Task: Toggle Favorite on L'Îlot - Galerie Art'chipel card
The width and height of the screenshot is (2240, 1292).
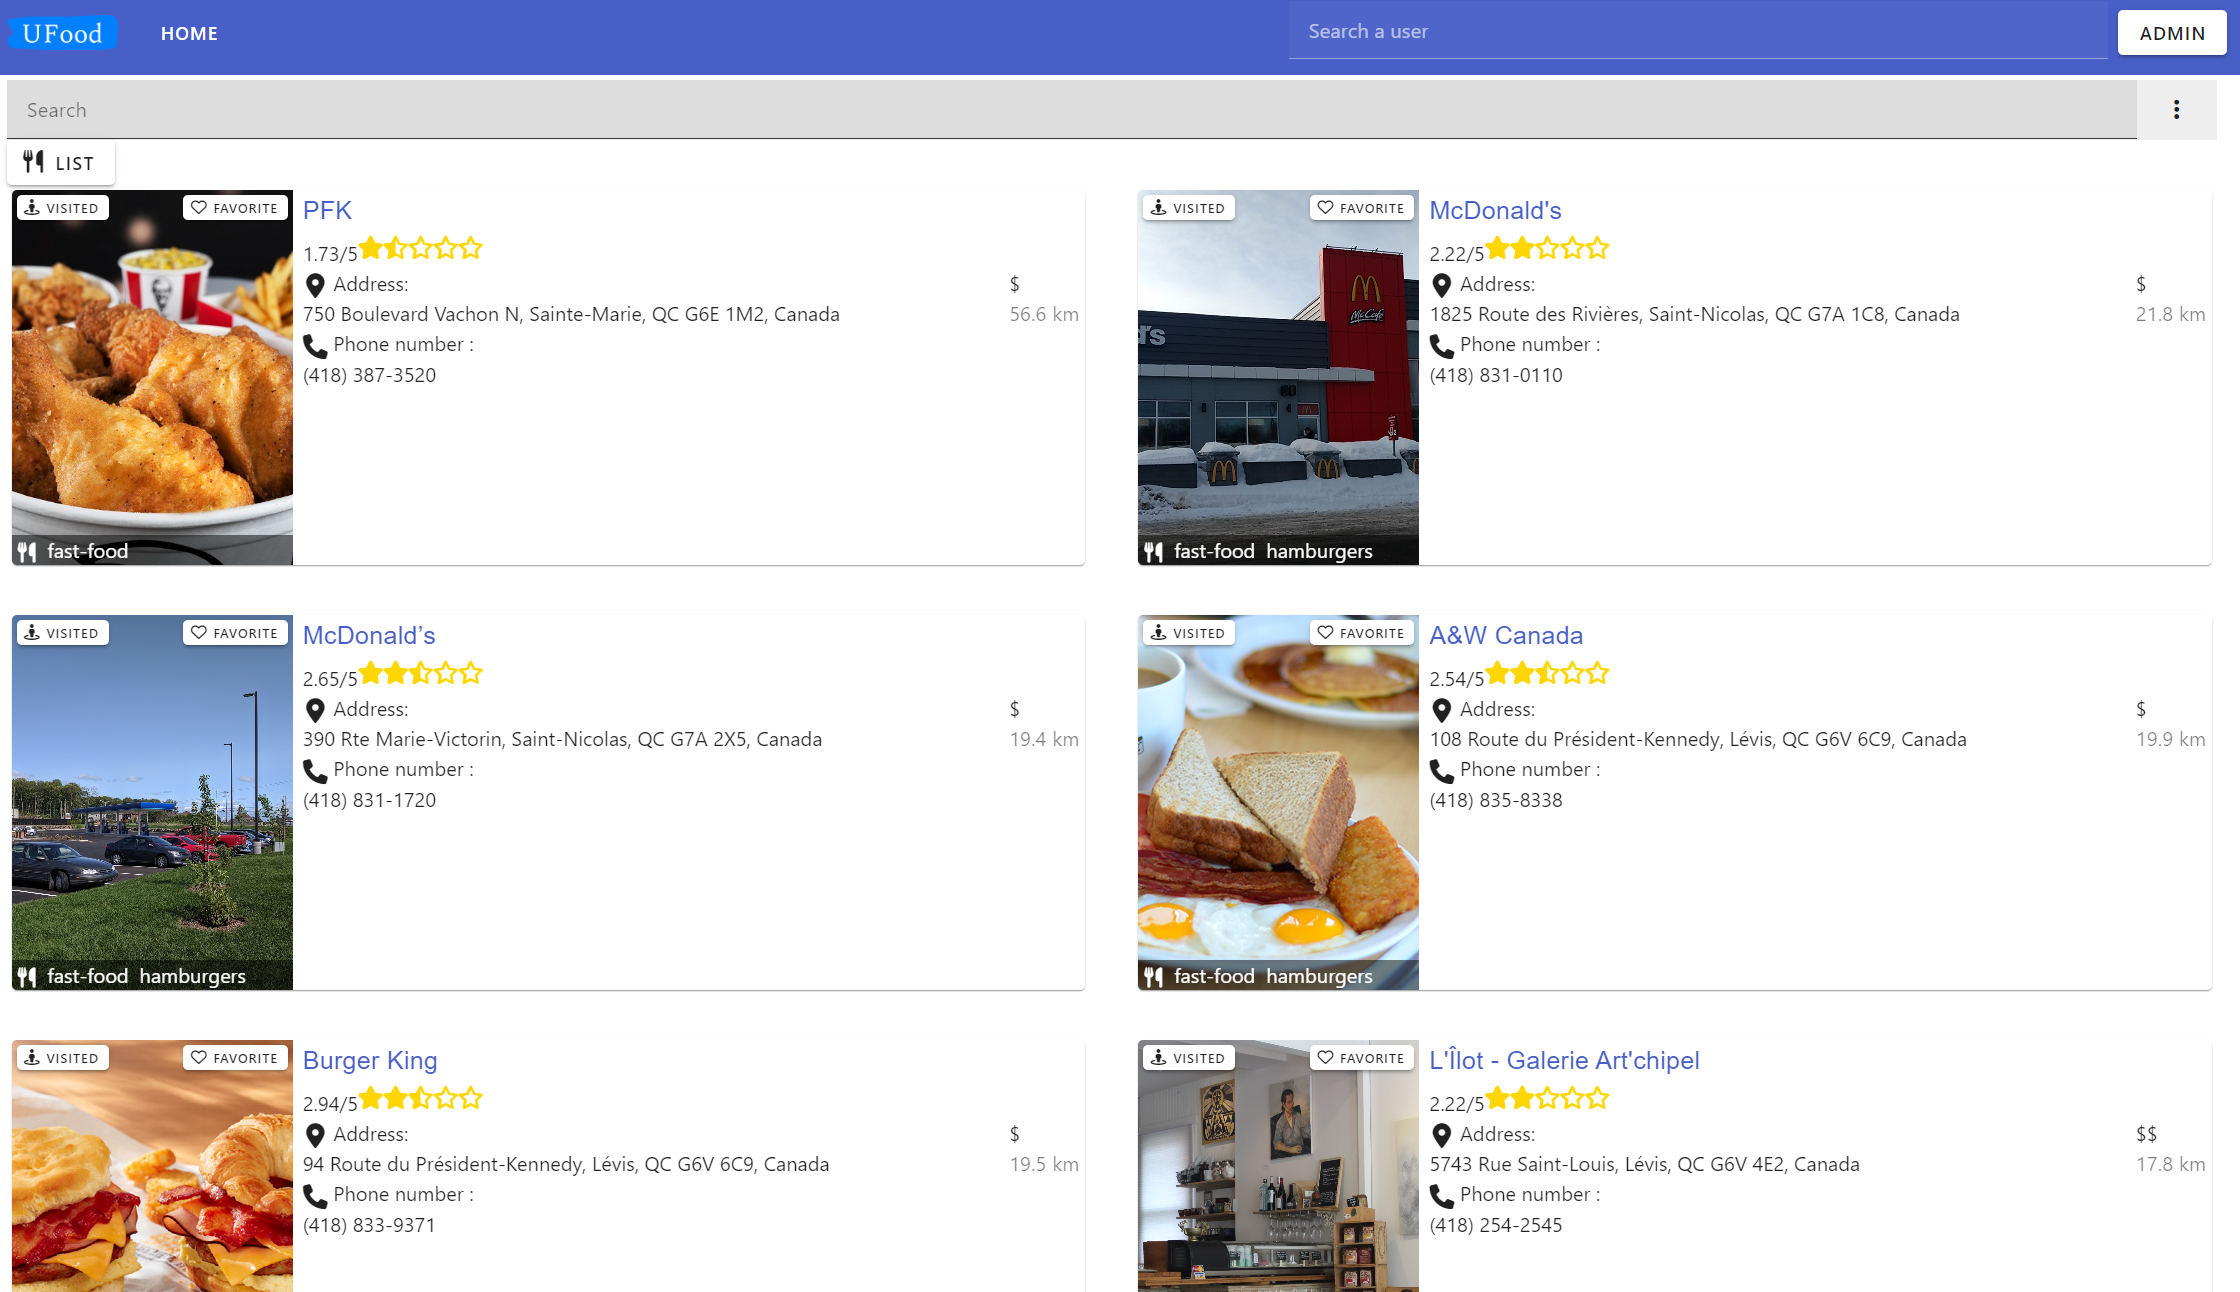Action: pos(1362,1058)
